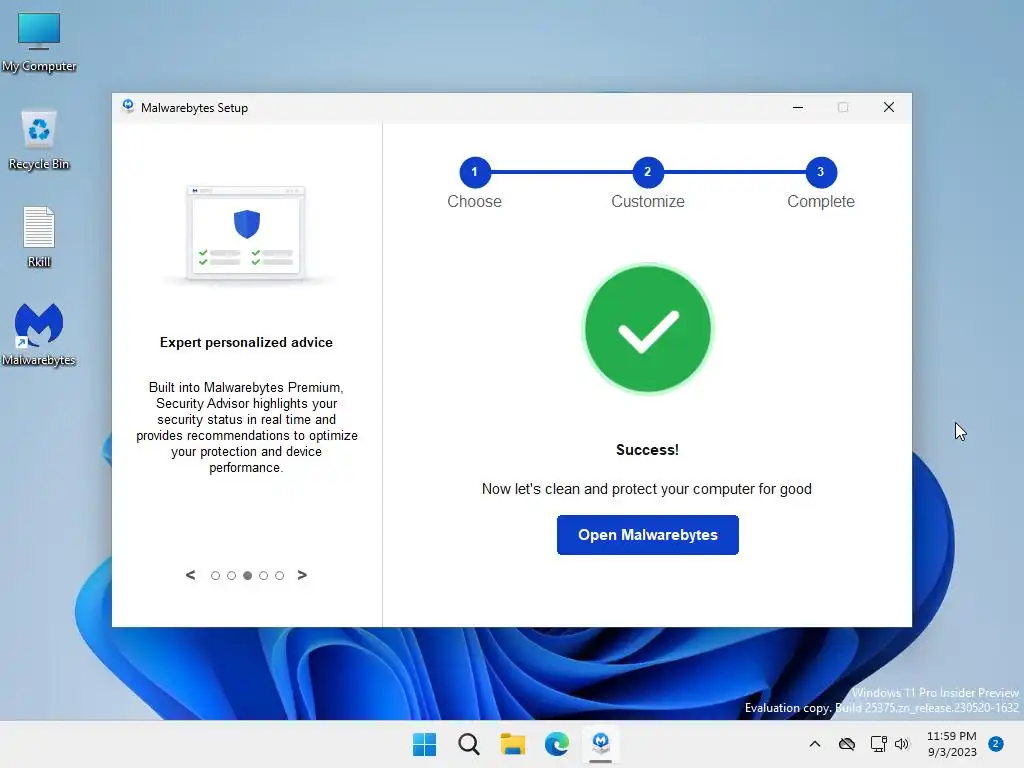Click the 'Customize' step label
The width and height of the screenshot is (1024, 768).
[648, 201]
